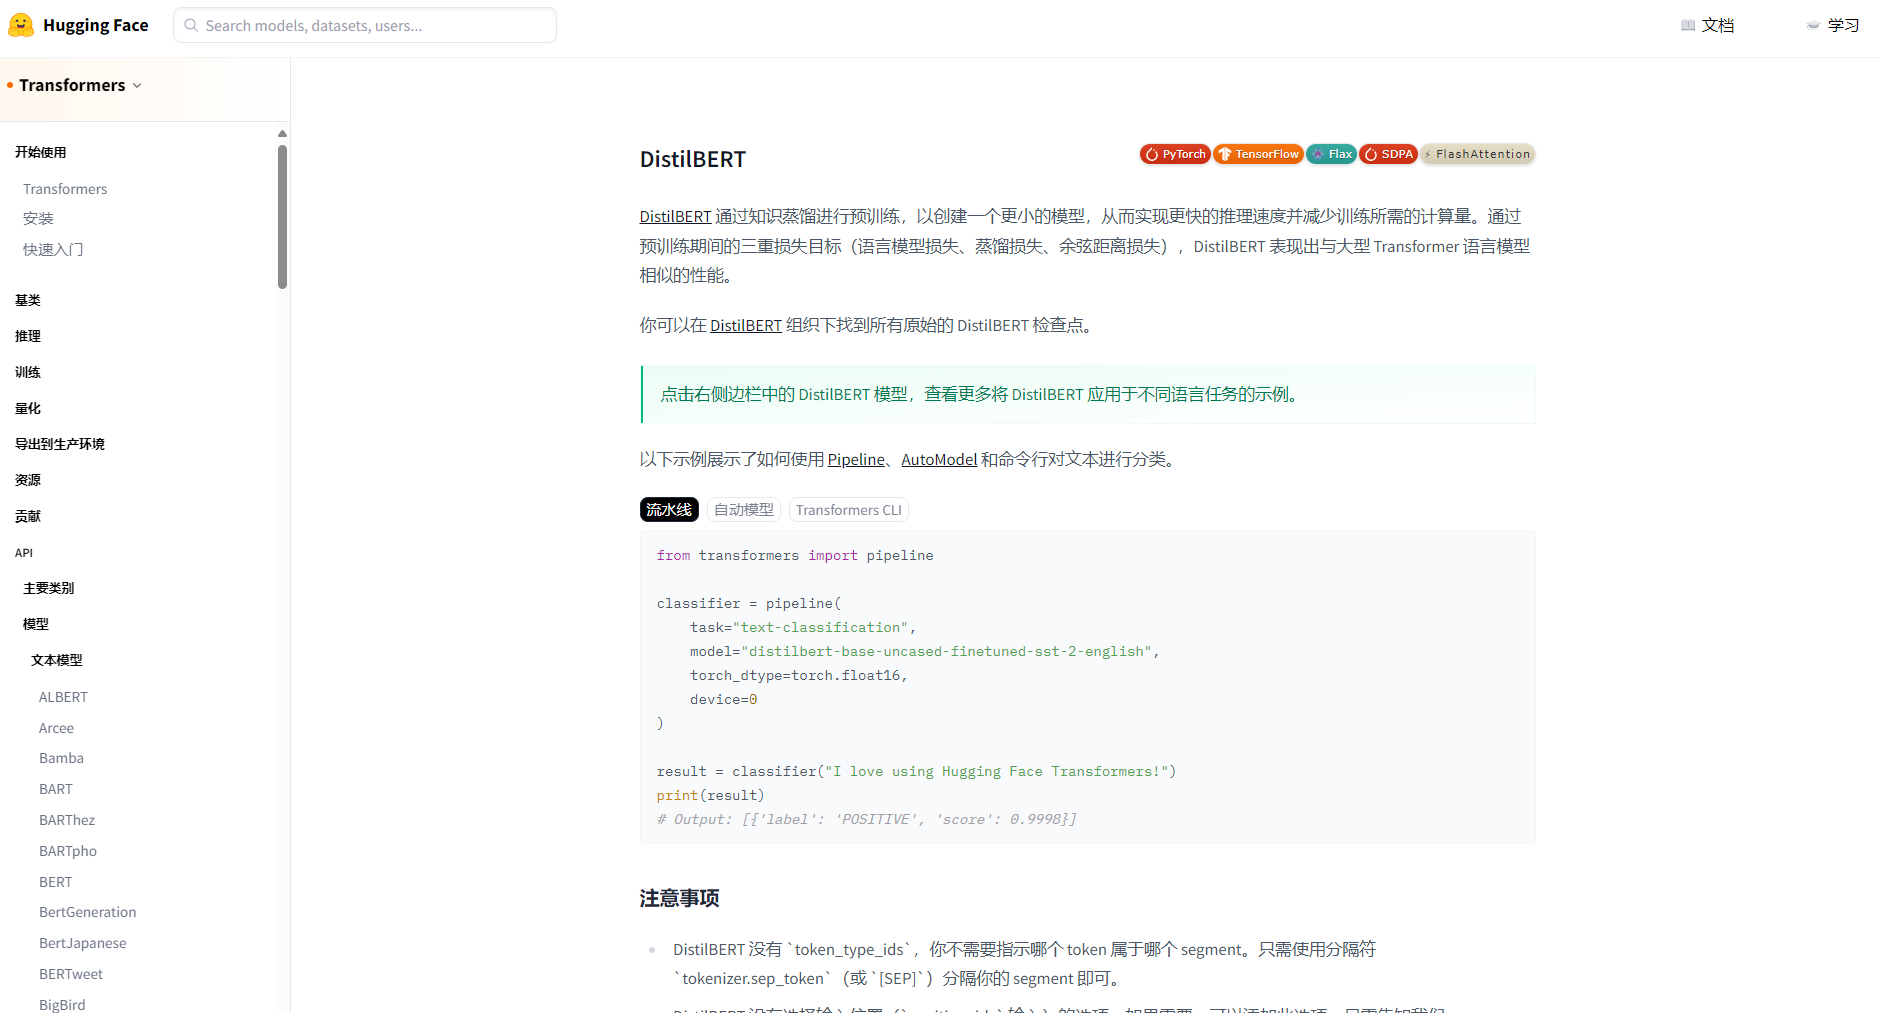The width and height of the screenshot is (1881, 1013).
Task: Open the ALBERT model page
Action: coord(63,697)
